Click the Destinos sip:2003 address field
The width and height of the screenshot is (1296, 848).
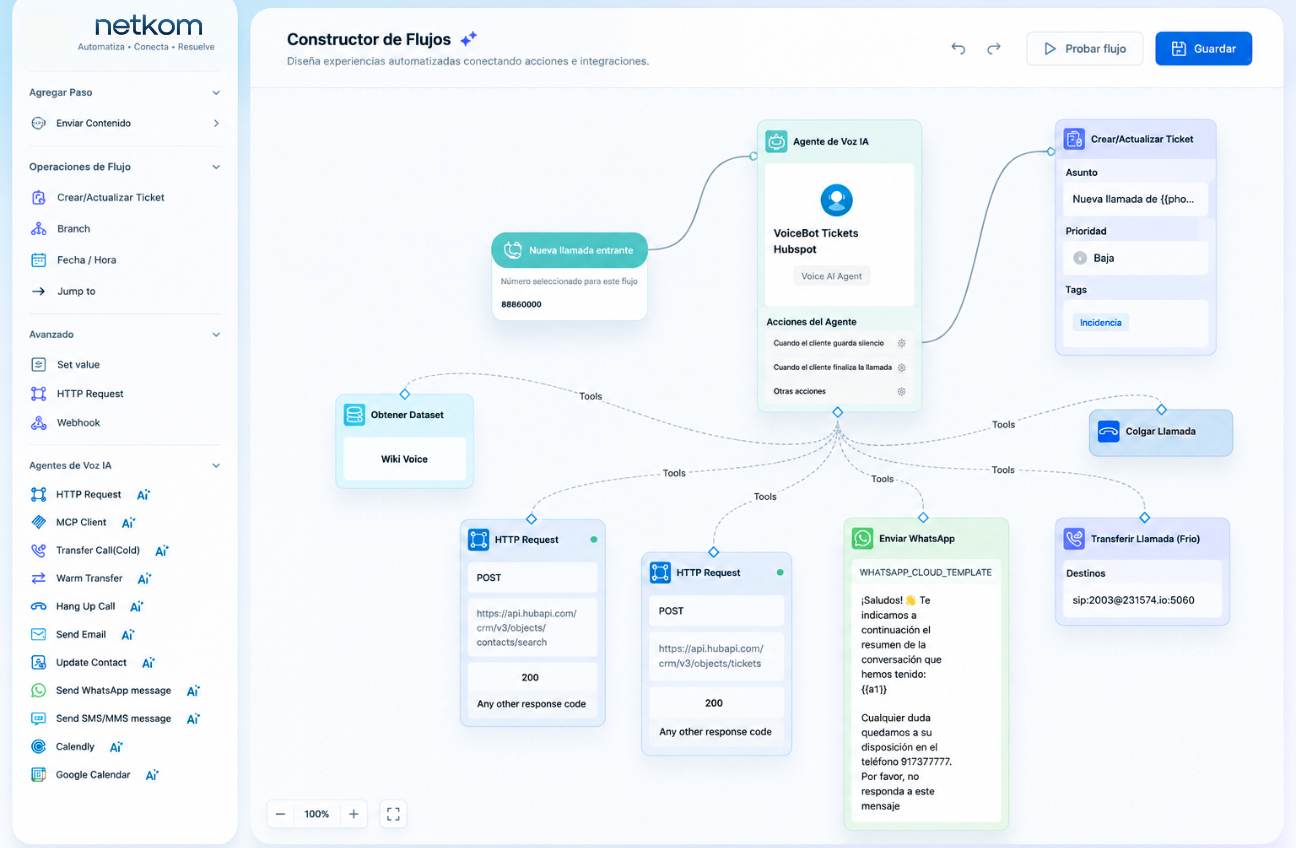click(x=1142, y=600)
